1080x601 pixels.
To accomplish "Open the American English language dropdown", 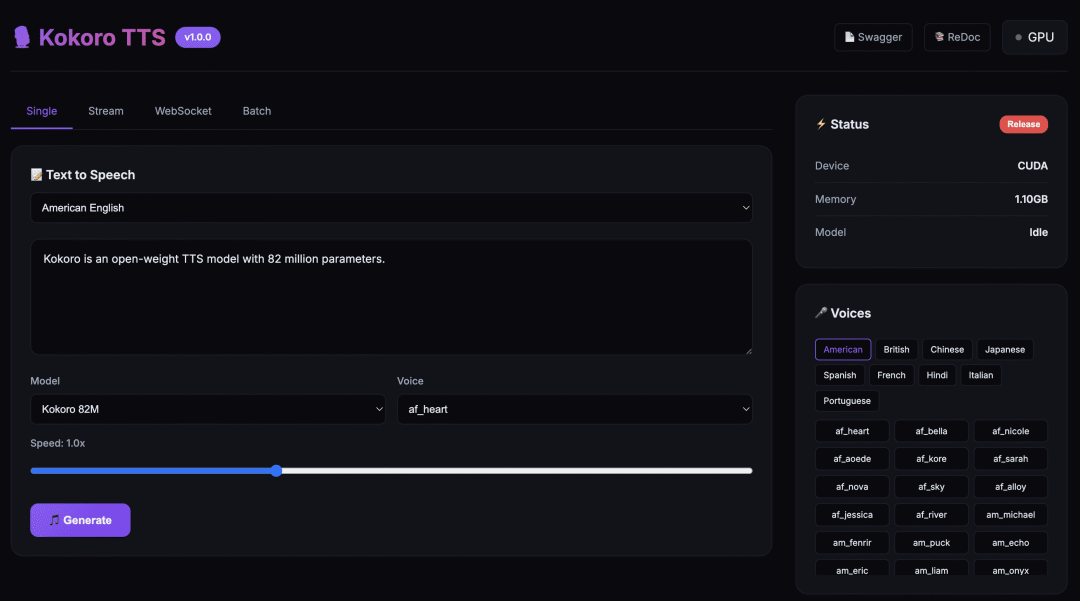I will tap(391, 208).
